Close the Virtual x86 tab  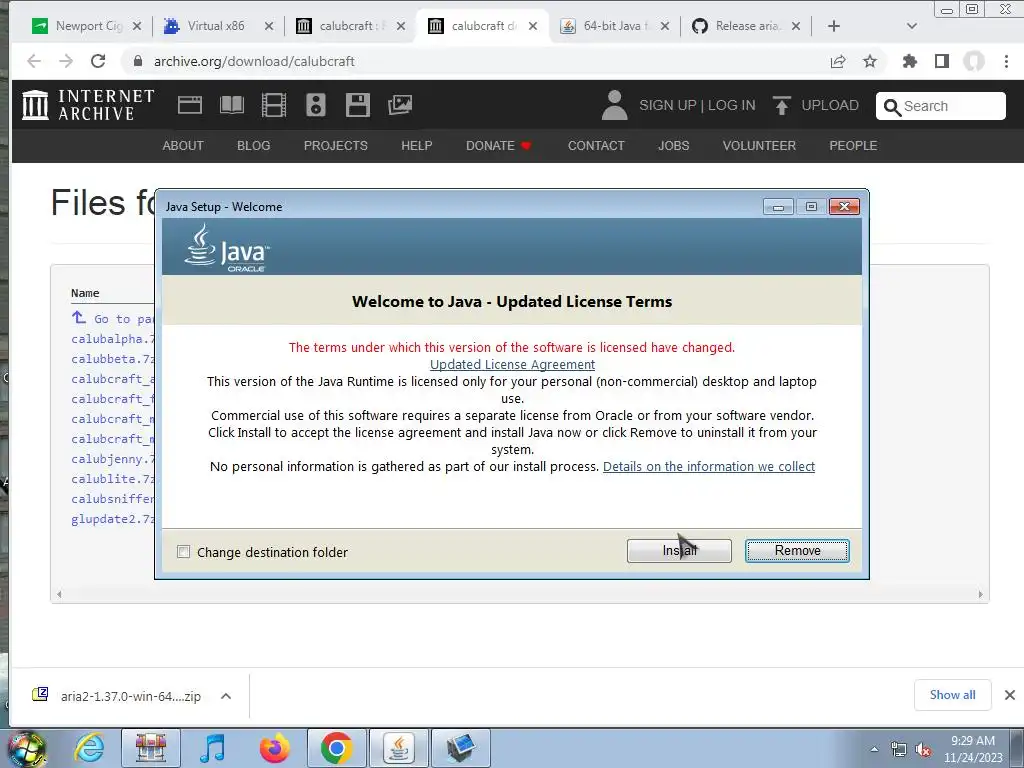pyautogui.click(x=269, y=26)
